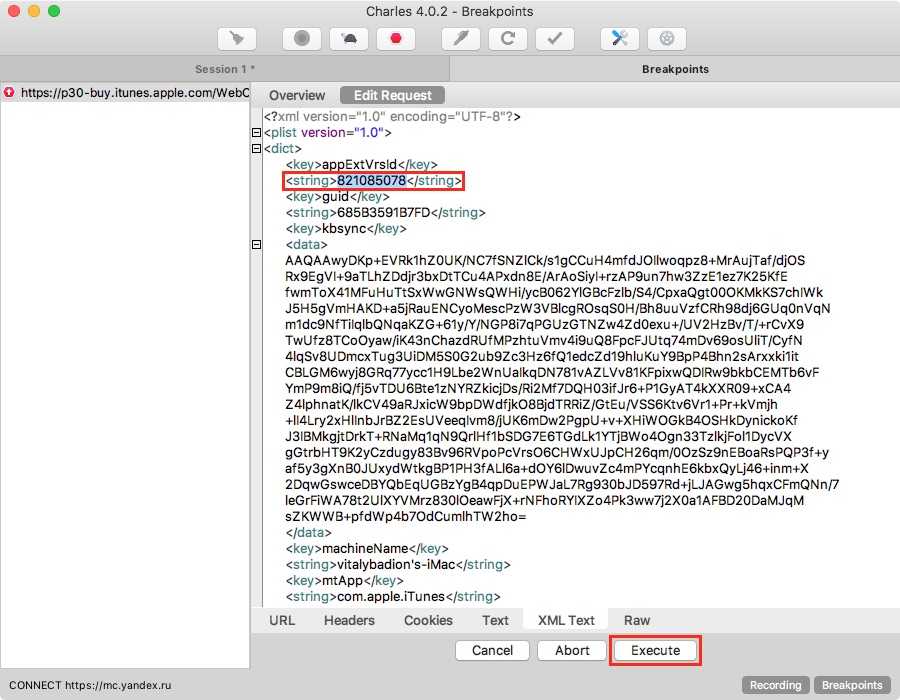This screenshot has height=700, width=900.
Task: Click the guid key line
Action: click(x=338, y=197)
